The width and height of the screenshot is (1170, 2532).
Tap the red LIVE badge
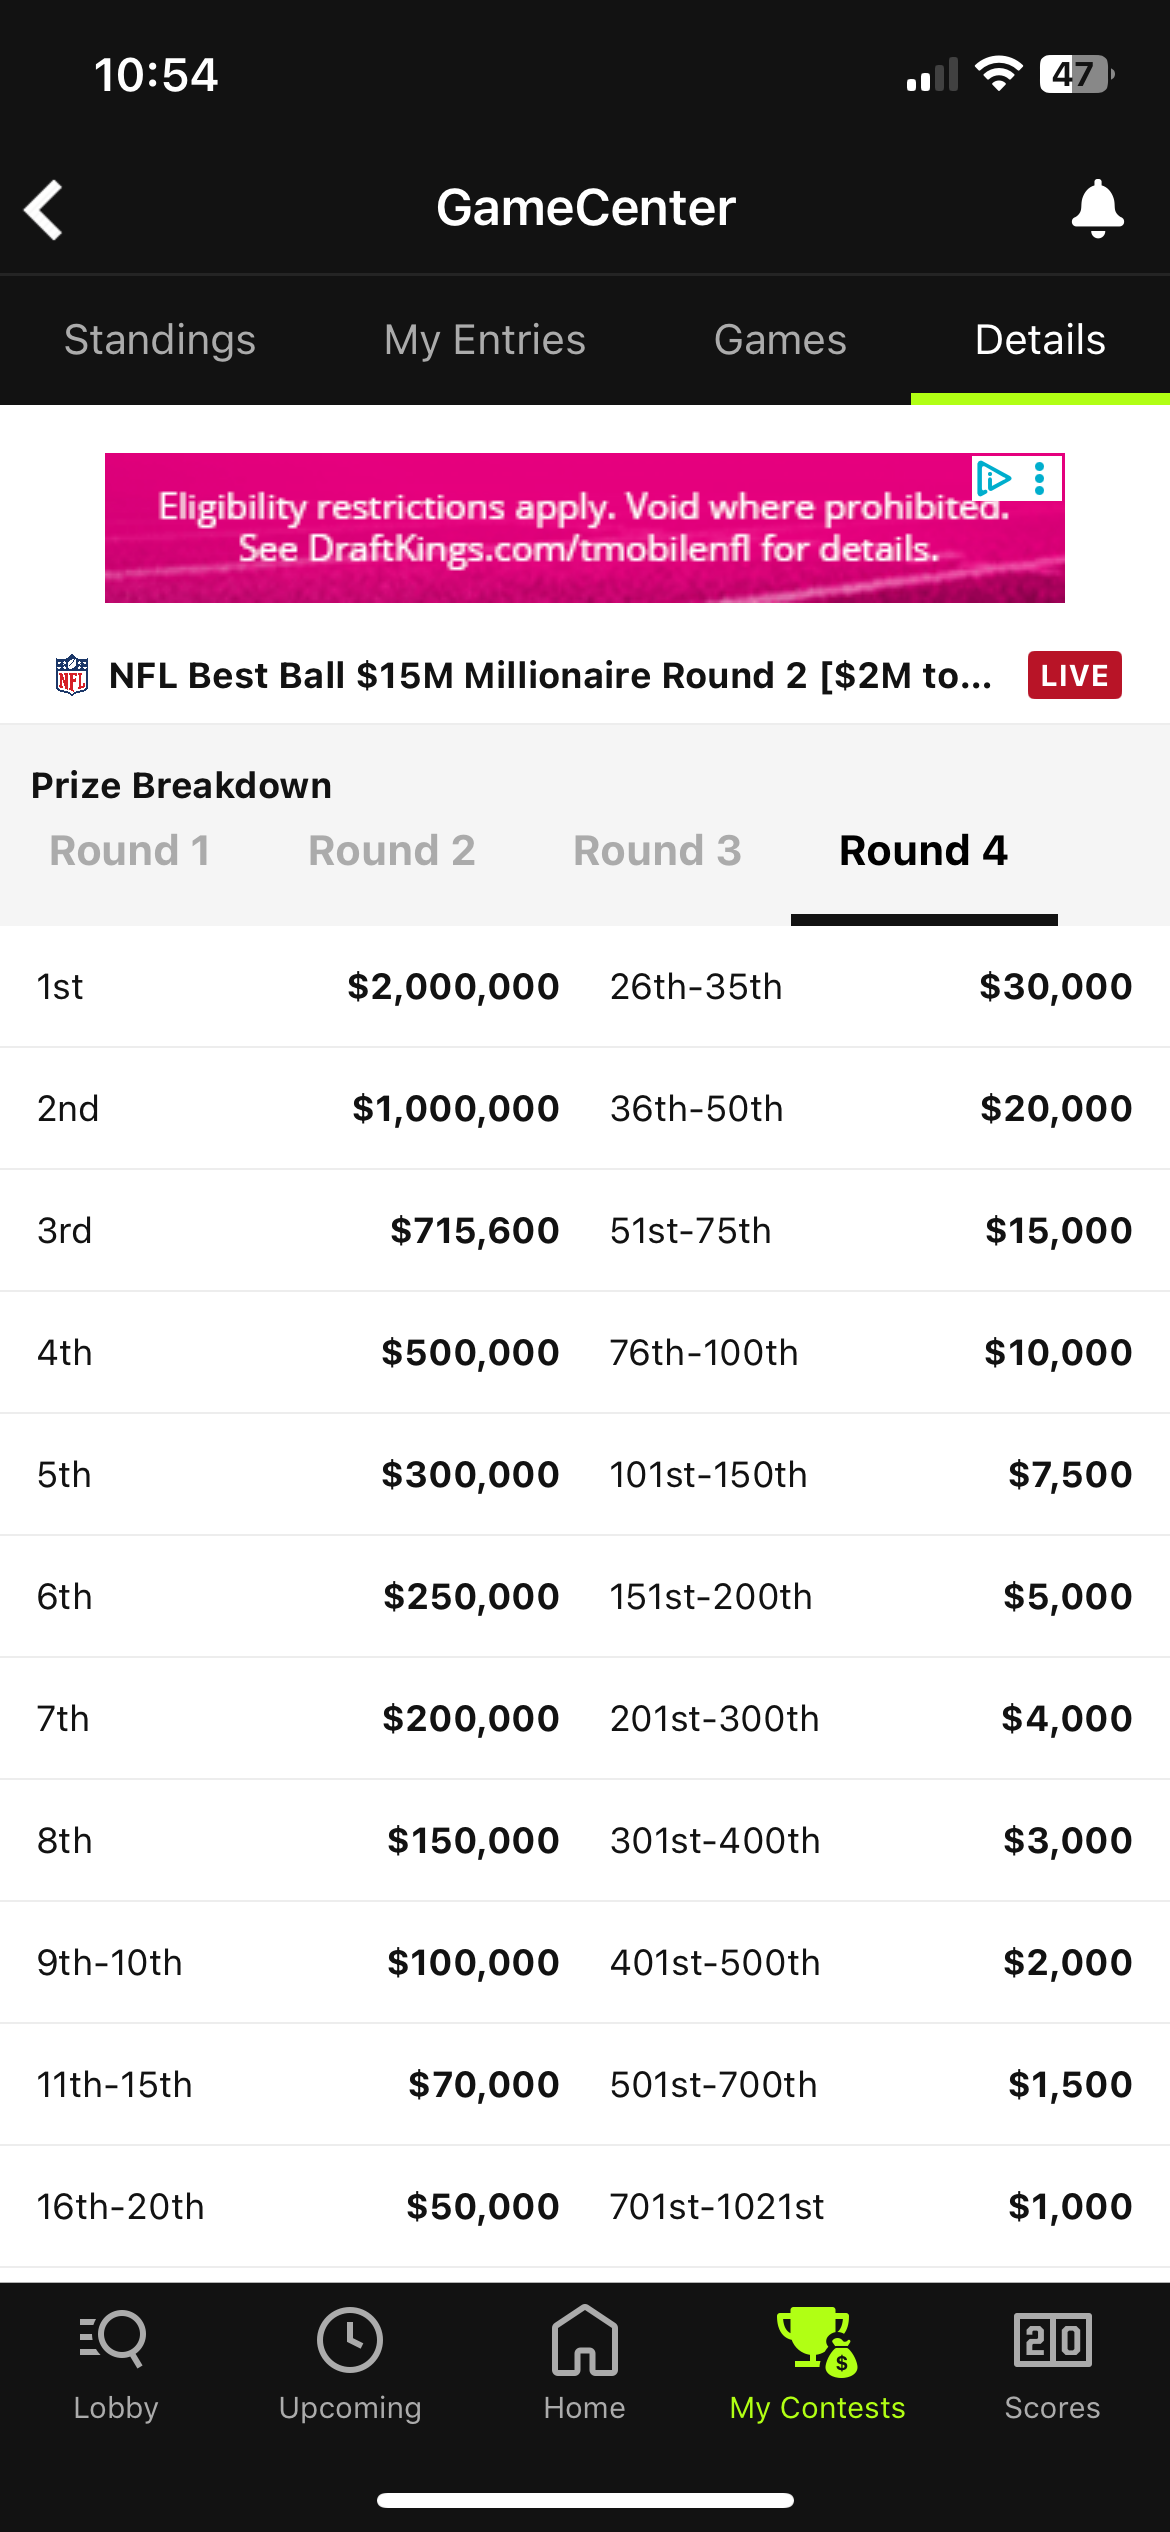point(1074,675)
